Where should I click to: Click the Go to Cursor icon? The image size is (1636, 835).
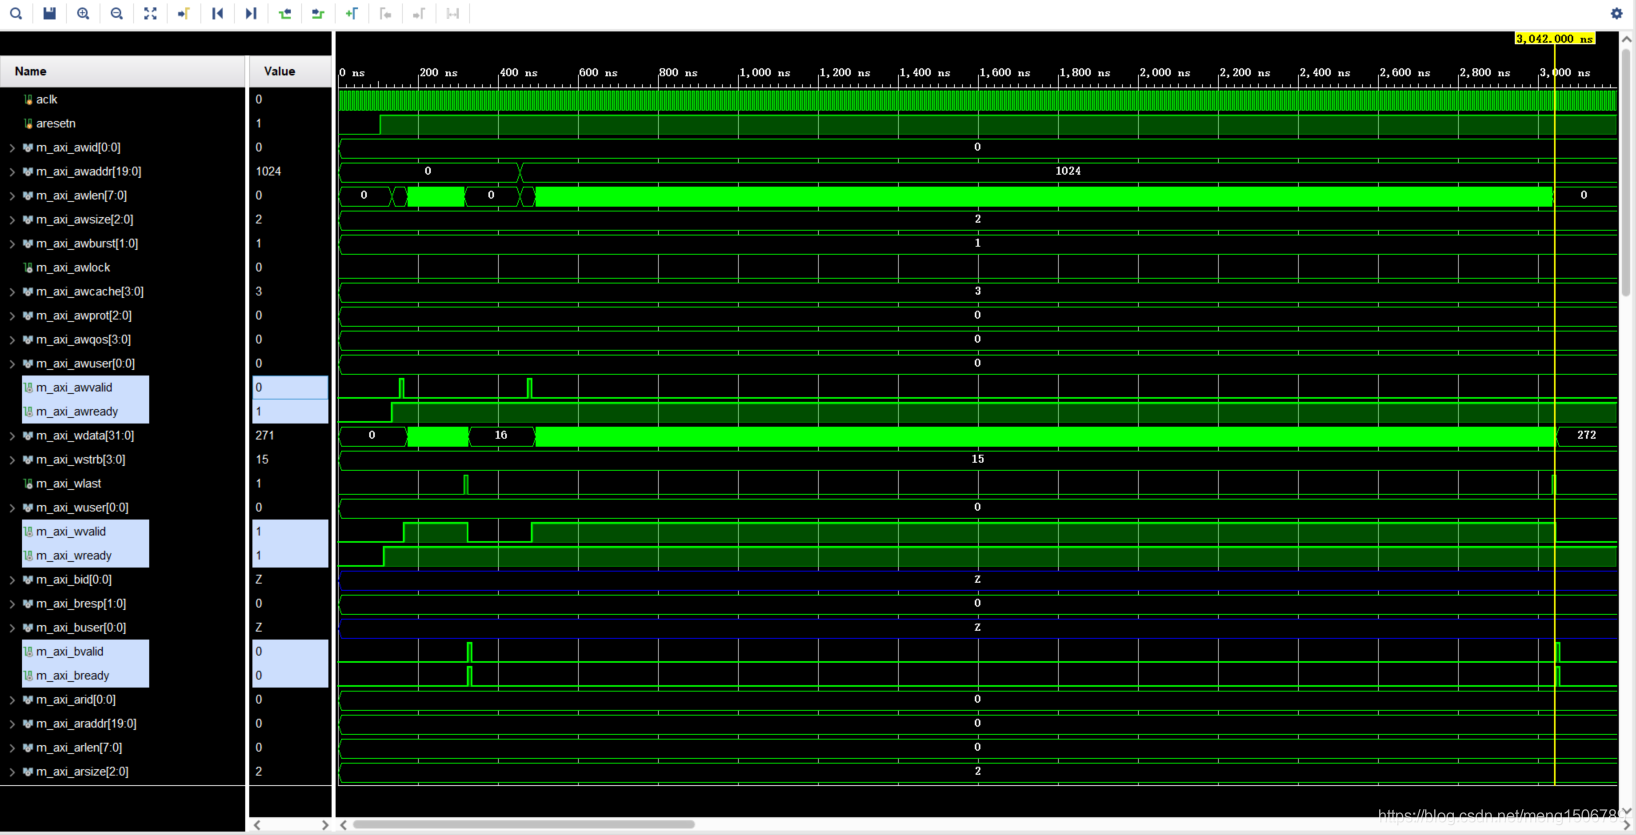(x=184, y=14)
